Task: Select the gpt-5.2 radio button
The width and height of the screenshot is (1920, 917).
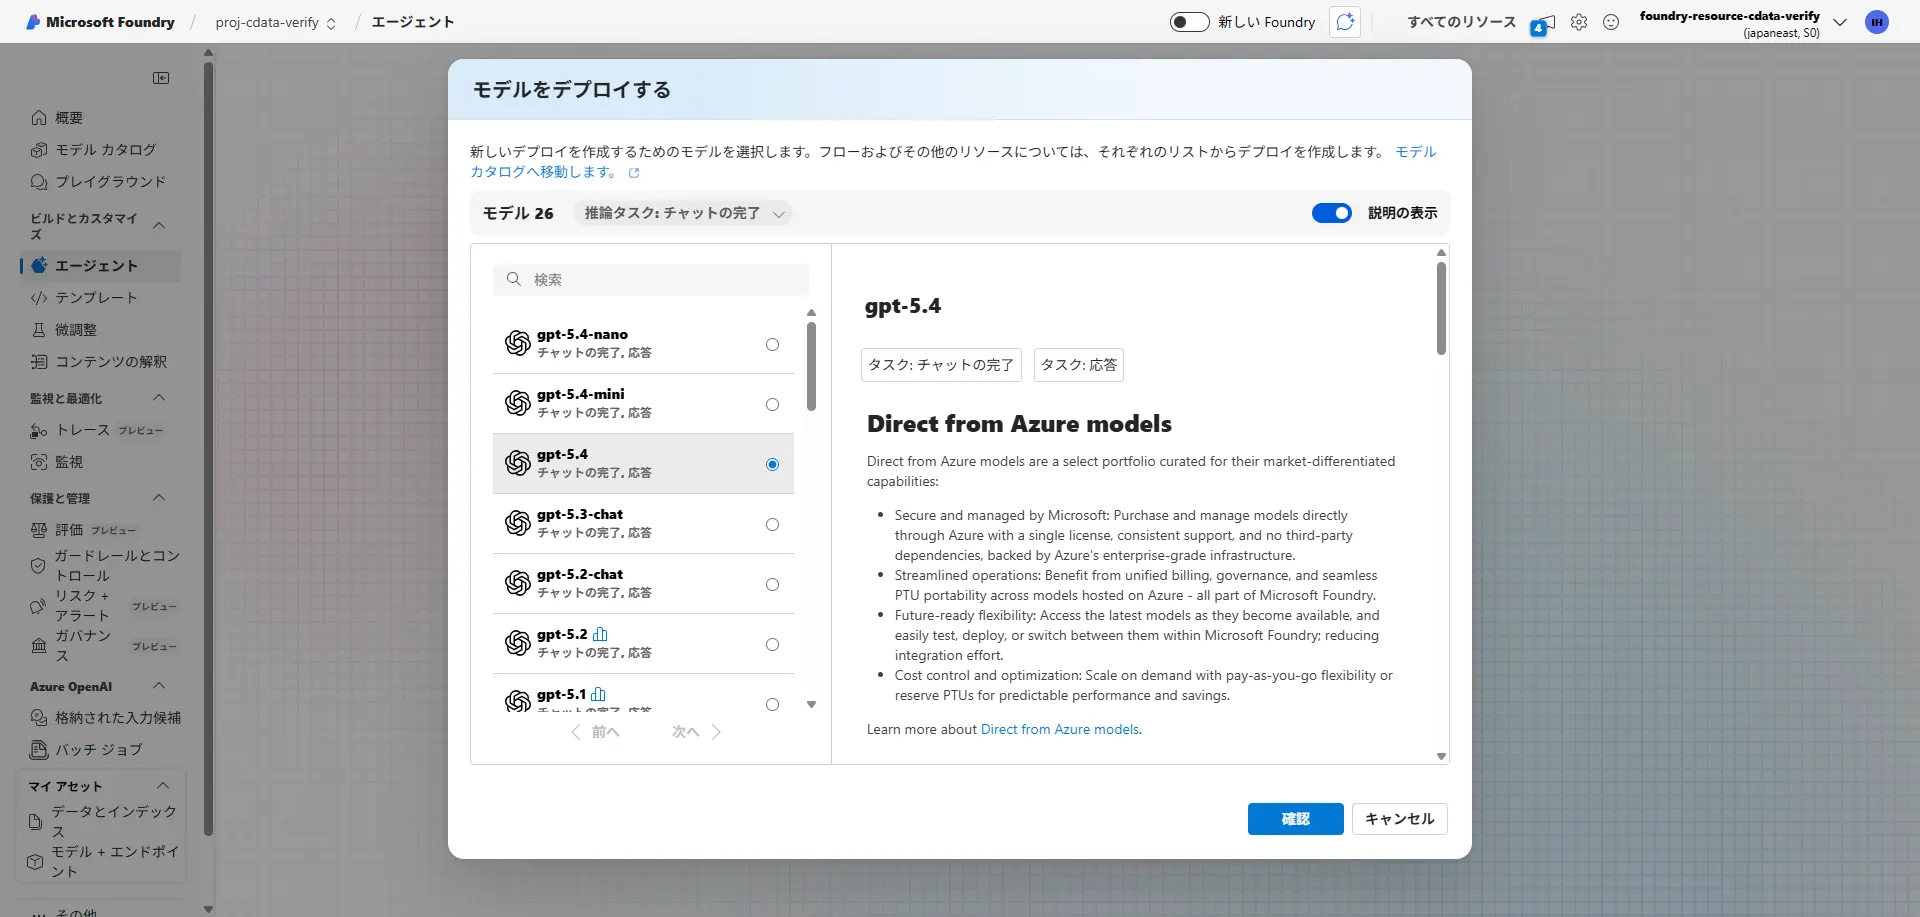Action: pyautogui.click(x=772, y=644)
